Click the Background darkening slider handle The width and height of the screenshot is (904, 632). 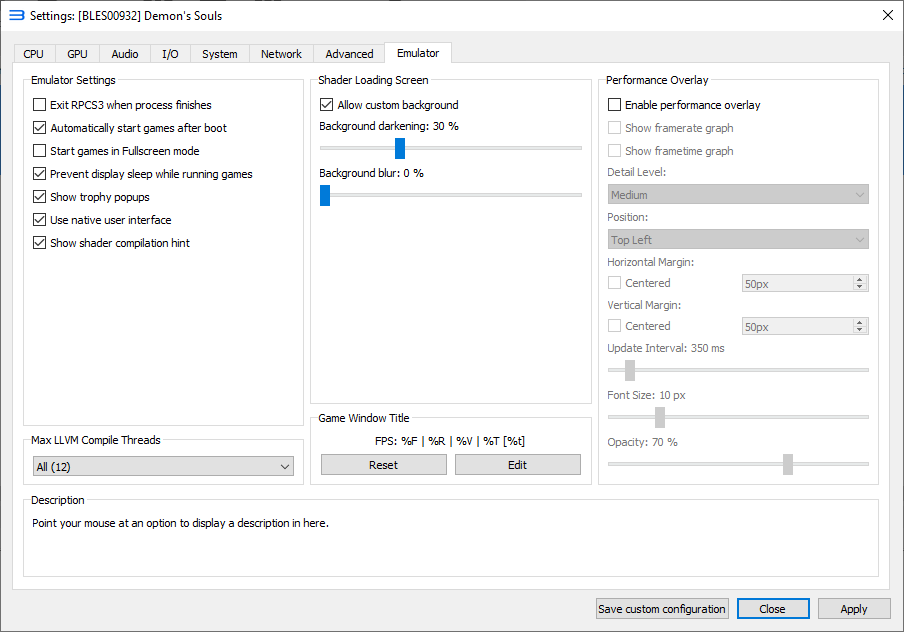tap(400, 148)
